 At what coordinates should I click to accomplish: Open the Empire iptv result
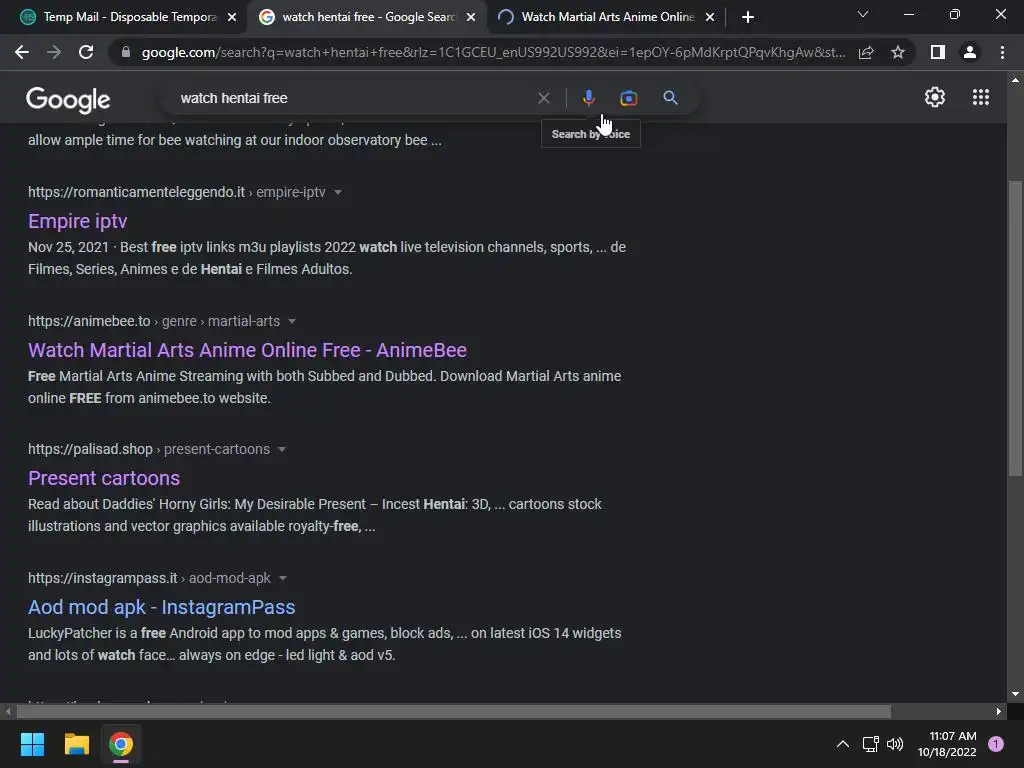tap(78, 221)
